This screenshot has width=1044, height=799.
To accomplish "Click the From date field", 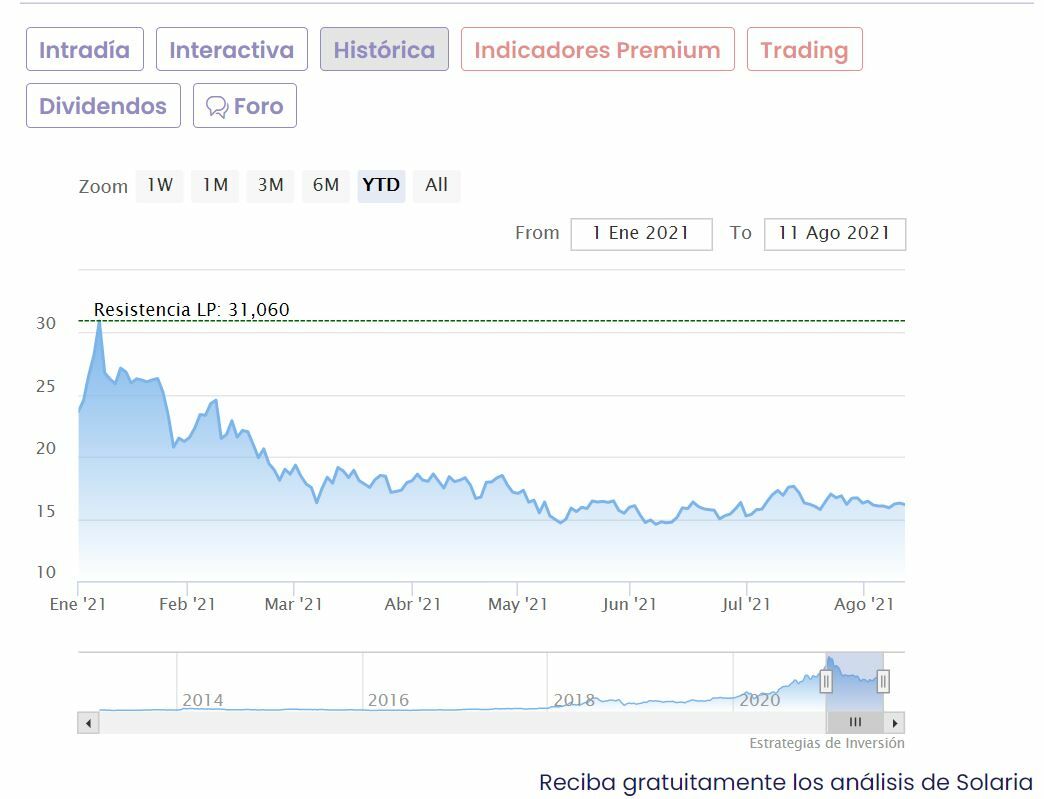I will pos(641,234).
